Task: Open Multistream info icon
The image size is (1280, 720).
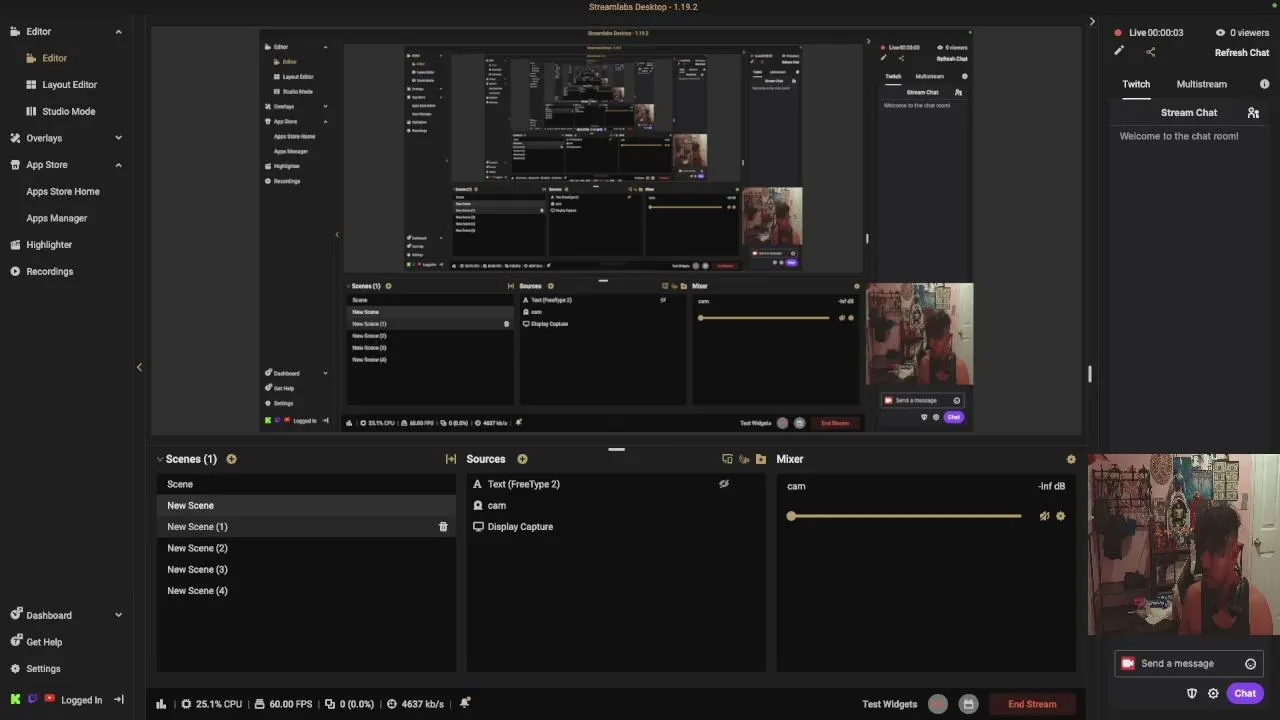Action: click(x=1265, y=84)
